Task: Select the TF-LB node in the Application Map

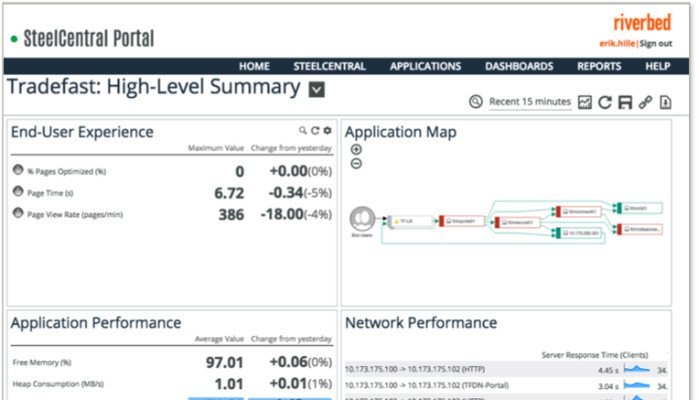Action: pos(411,221)
